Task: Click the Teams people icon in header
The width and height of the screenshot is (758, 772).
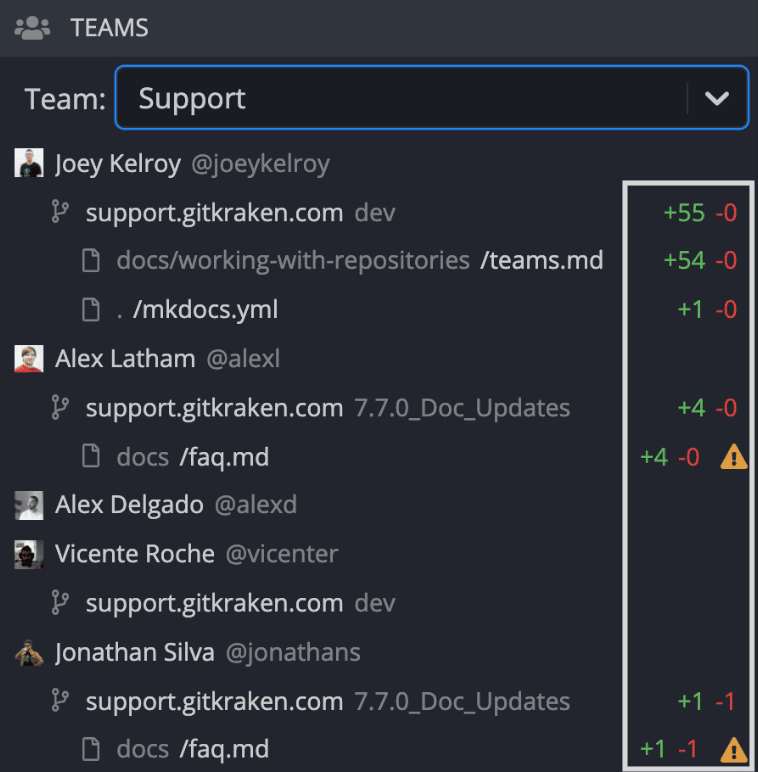Action: (x=32, y=28)
